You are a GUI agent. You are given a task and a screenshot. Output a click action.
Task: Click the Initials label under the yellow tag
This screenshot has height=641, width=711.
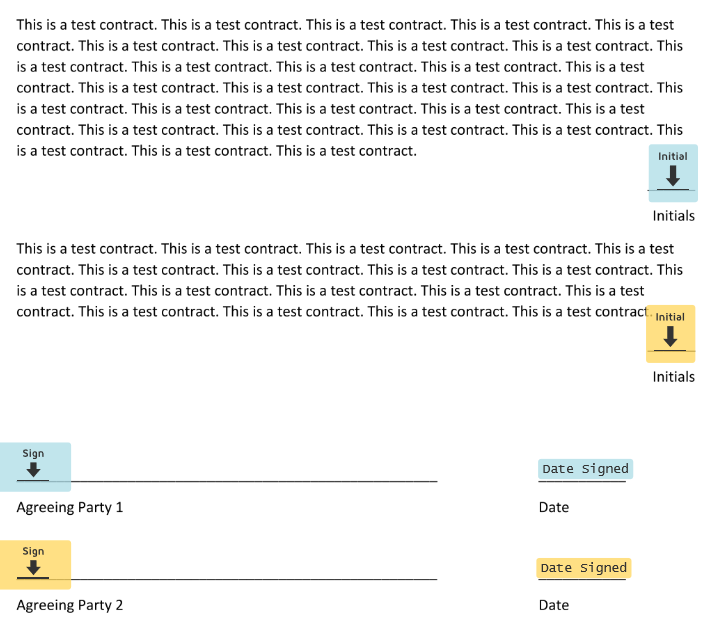click(674, 377)
